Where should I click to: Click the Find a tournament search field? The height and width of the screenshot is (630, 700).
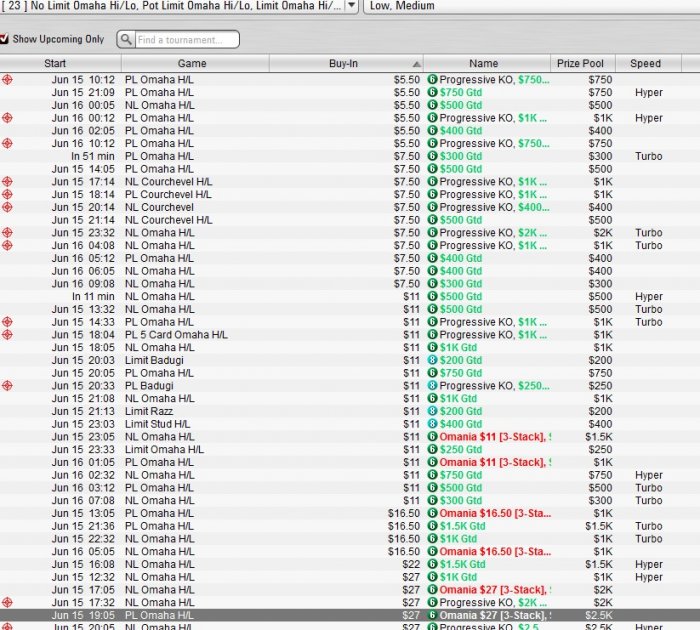(x=186, y=40)
